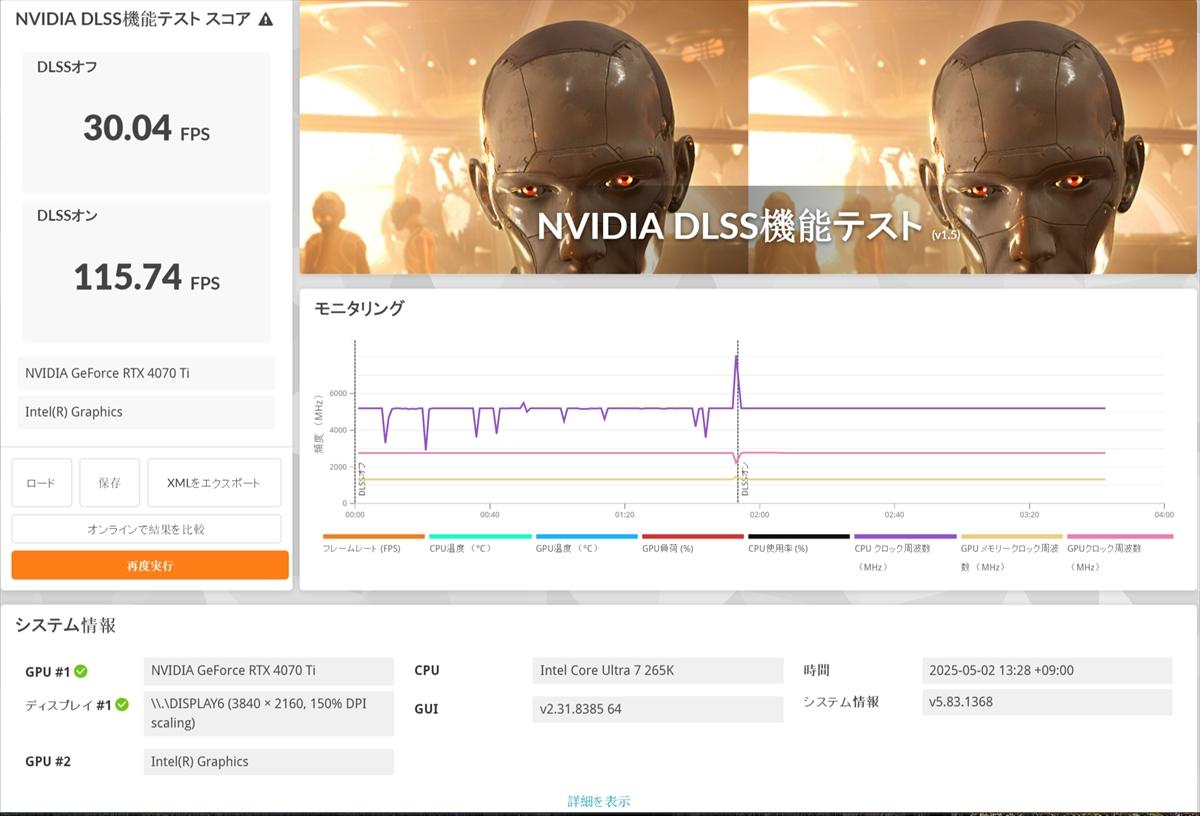Click the GUI version v2.31.8385 64 value
The image size is (1200, 816).
click(x=658, y=709)
